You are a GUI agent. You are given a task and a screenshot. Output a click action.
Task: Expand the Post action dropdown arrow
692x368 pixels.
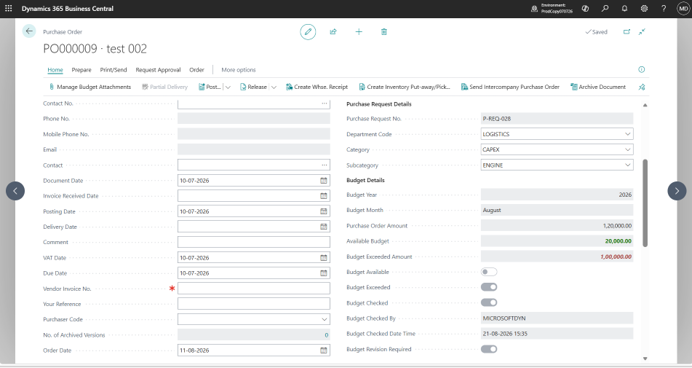(x=228, y=87)
